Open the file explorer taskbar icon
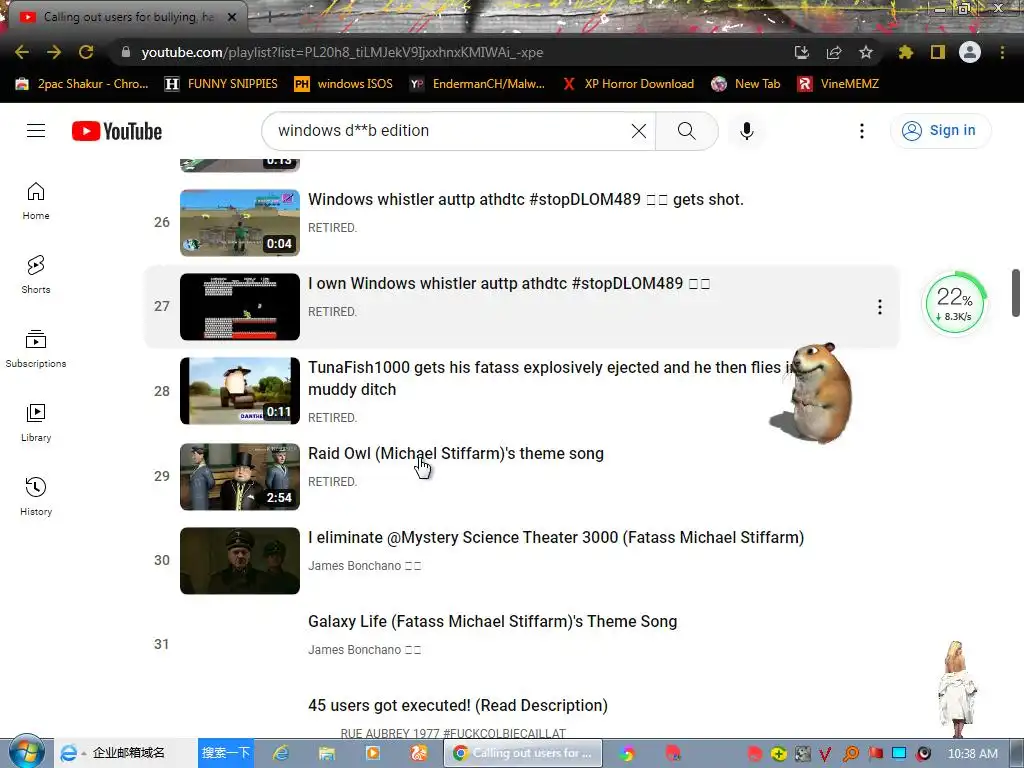Image resolution: width=1024 pixels, height=768 pixels. pyautogui.click(x=327, y=753)
